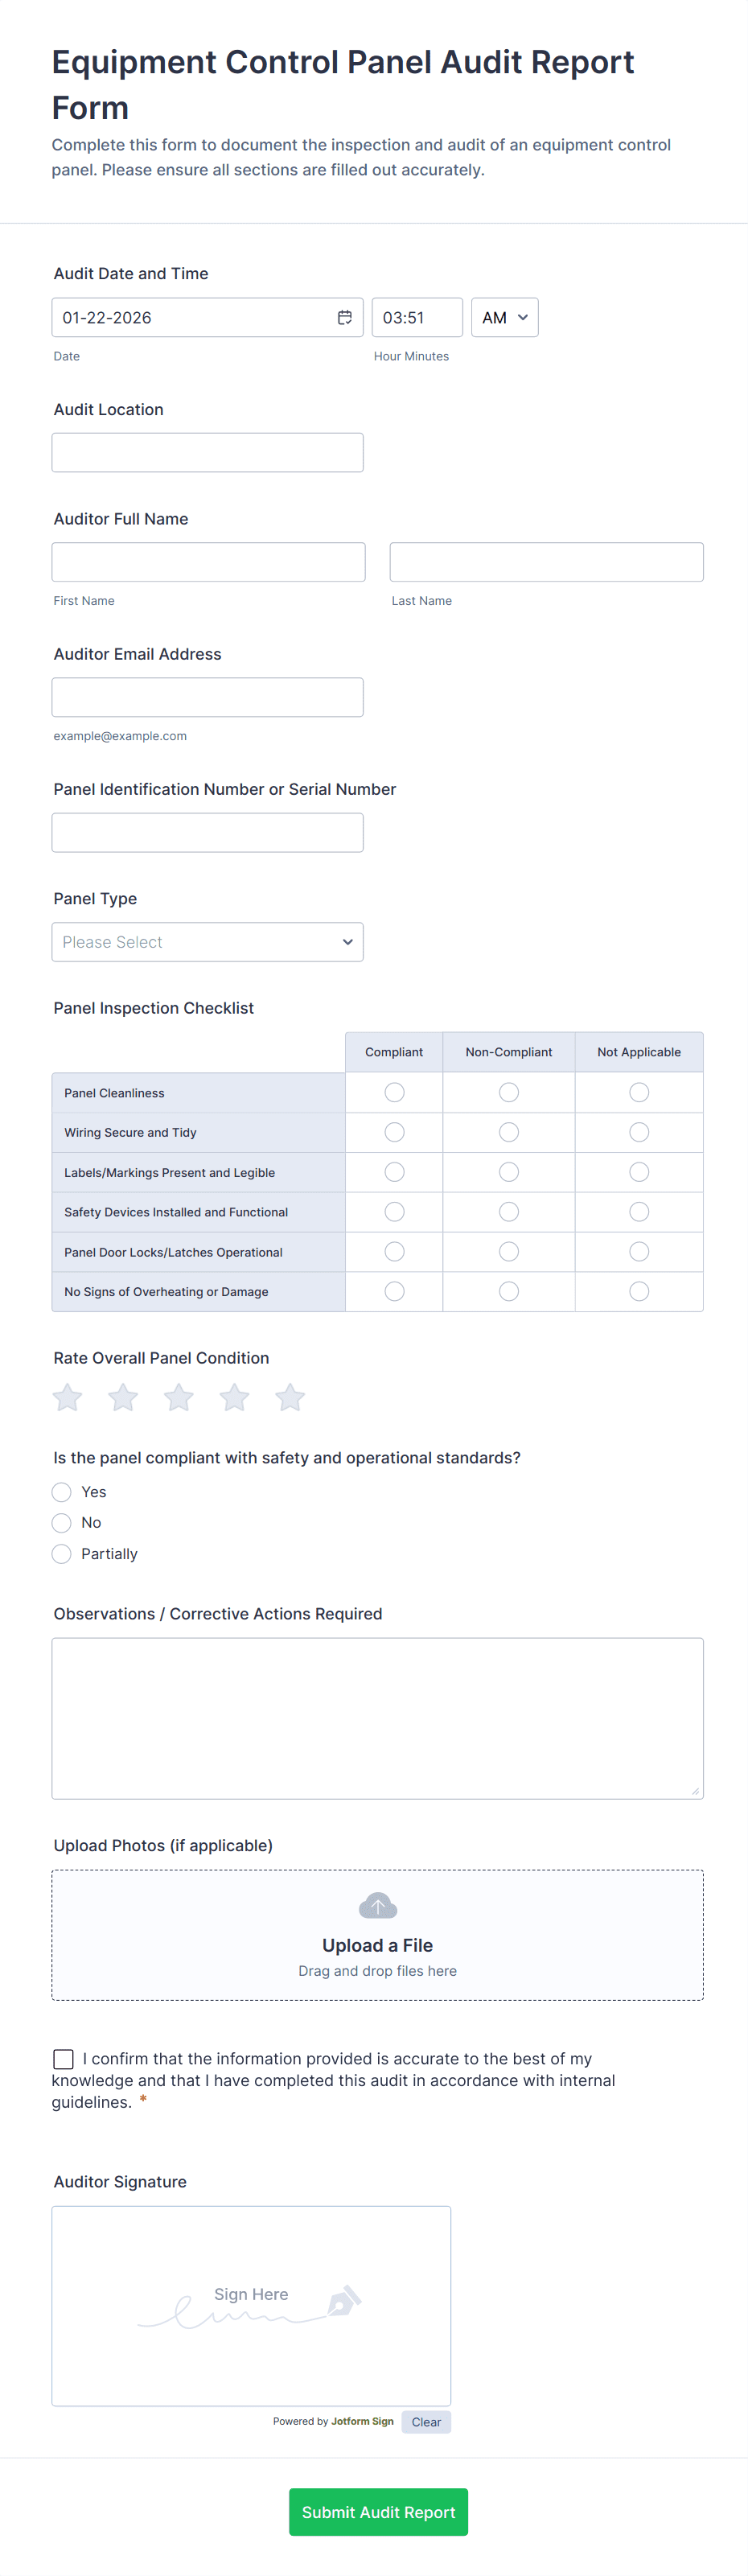This screenshot has height=2576, width=748.
Task: Mark Wiring Secure and Tidy Non-Compliant
Action: 509,1132
